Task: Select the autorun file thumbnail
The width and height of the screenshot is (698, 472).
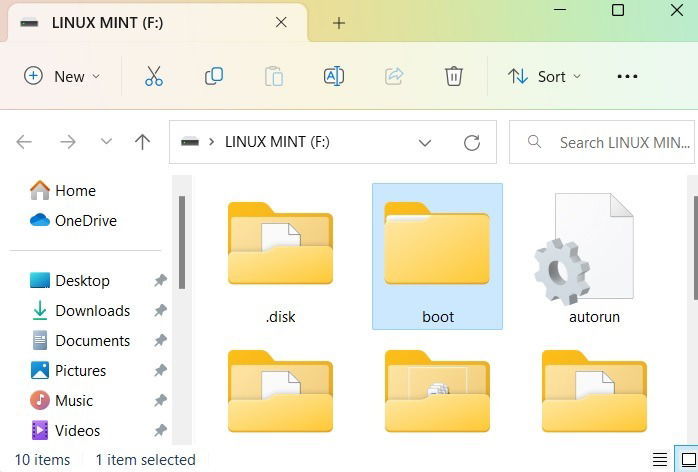Action: (x=593, y=256)
